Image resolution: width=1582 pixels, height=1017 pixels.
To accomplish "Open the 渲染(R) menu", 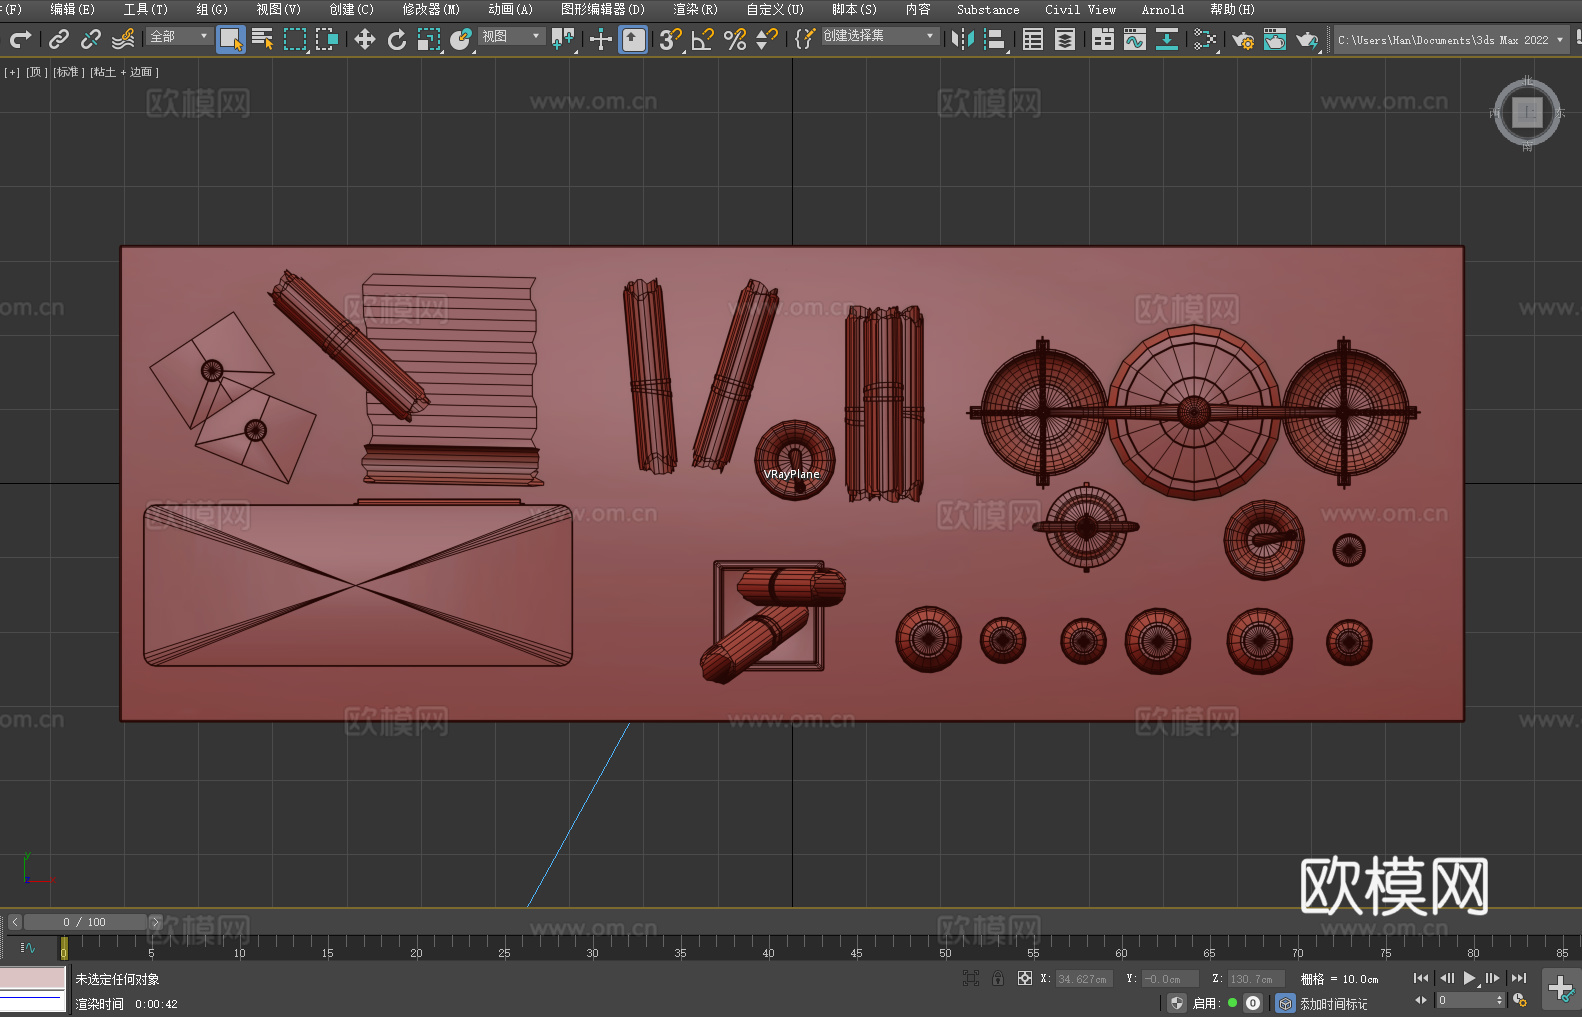I will coord(696,9).
